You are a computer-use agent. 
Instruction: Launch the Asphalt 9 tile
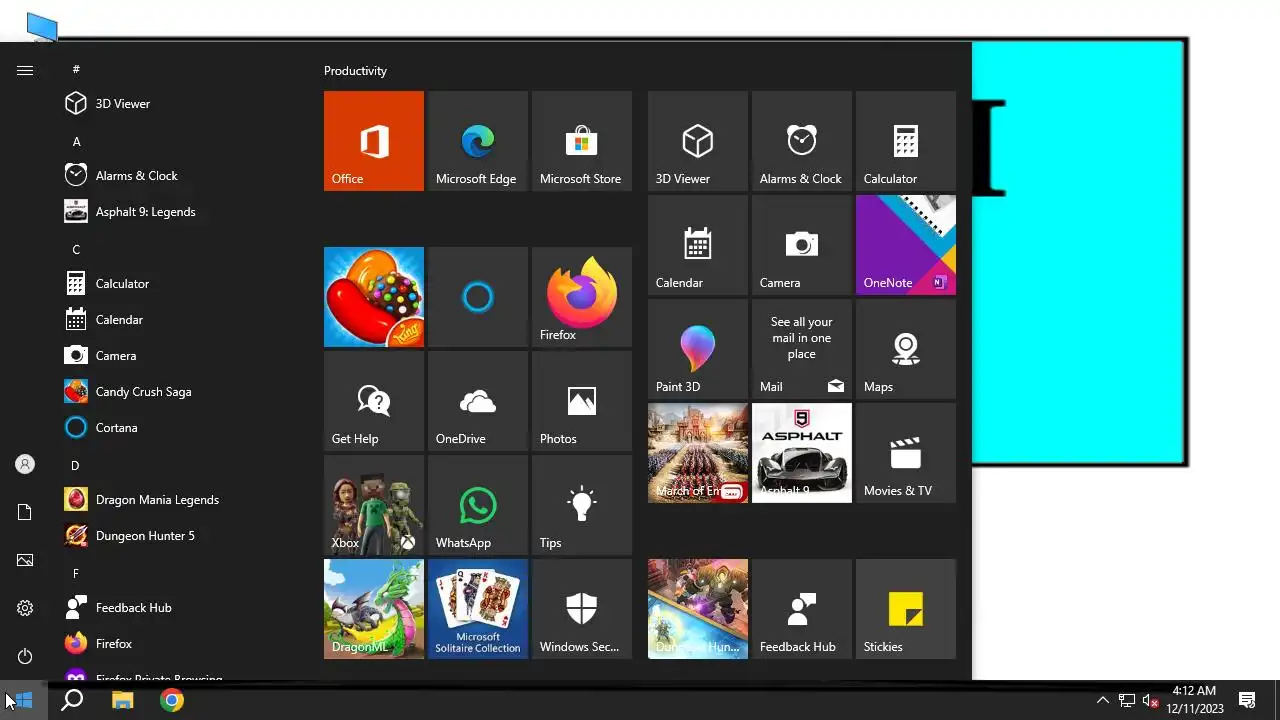click(x=802, y=453)
